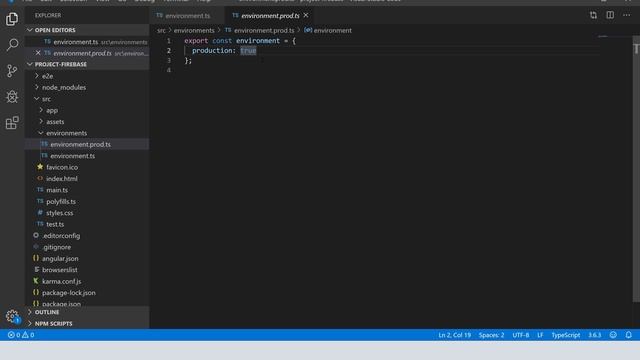
Task: Open the Search view in the activity bar
Action: click(12, 44)
